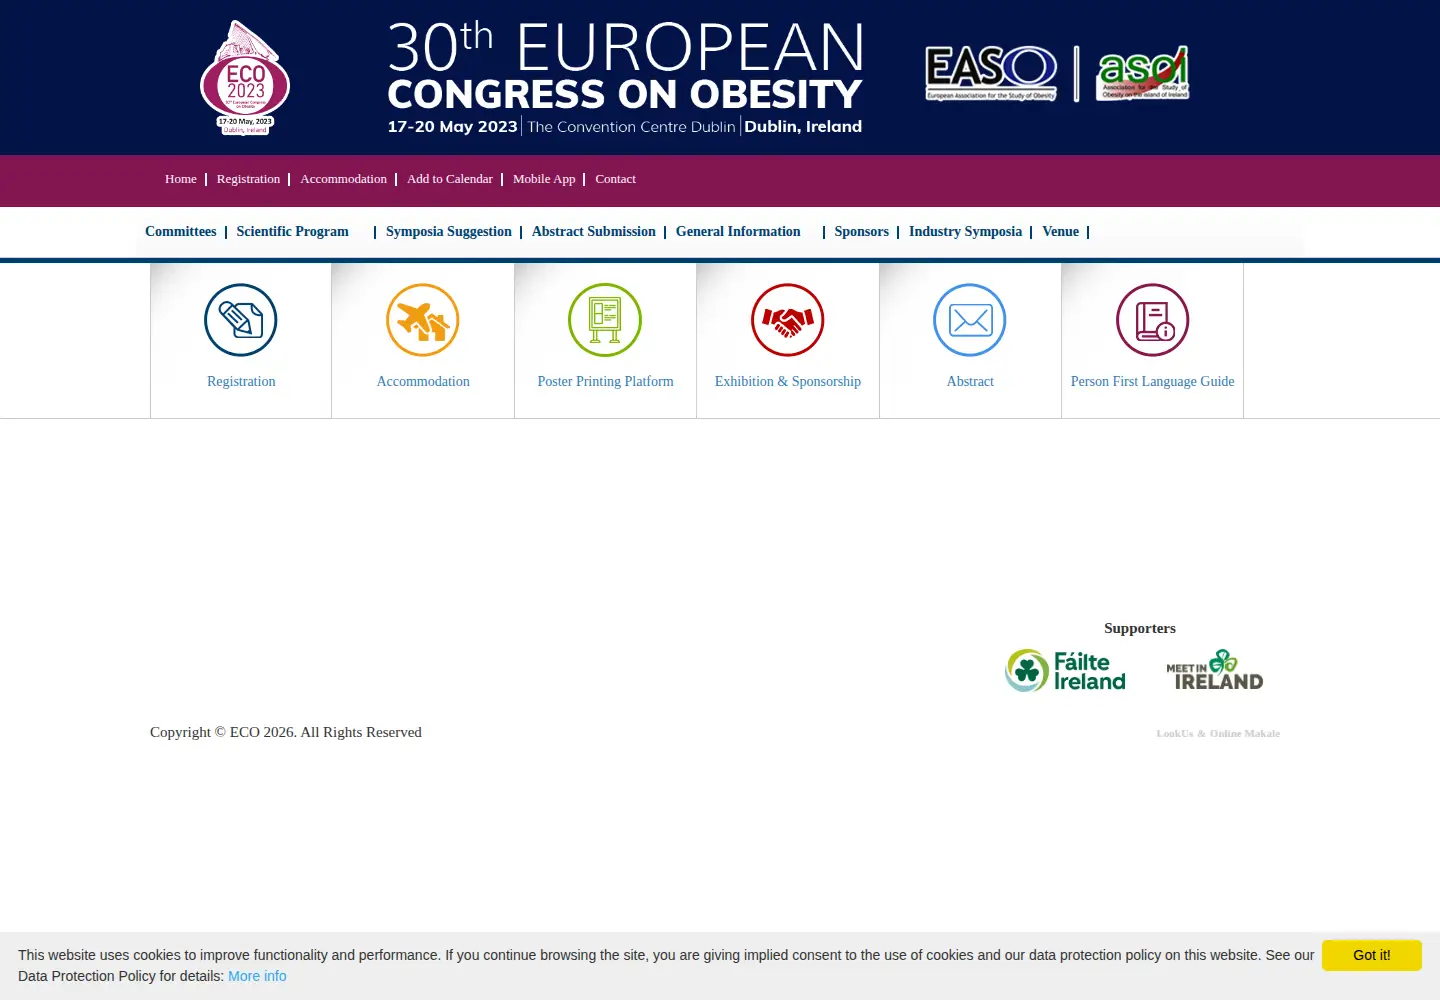Click the ECO 2023 congress logo
1440x1000 pixels.
(x=245, y=78)
